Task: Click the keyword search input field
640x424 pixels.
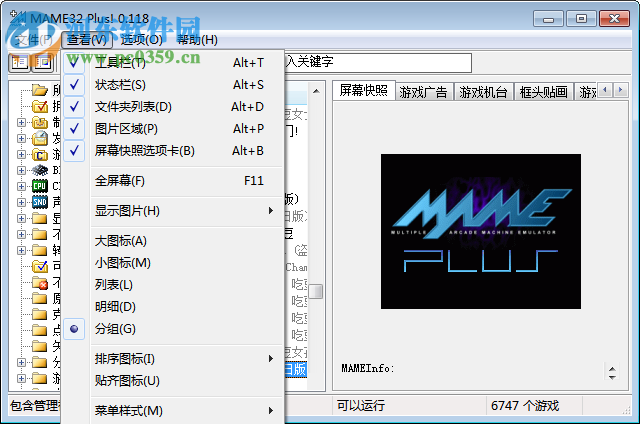Action: [378, 62]
